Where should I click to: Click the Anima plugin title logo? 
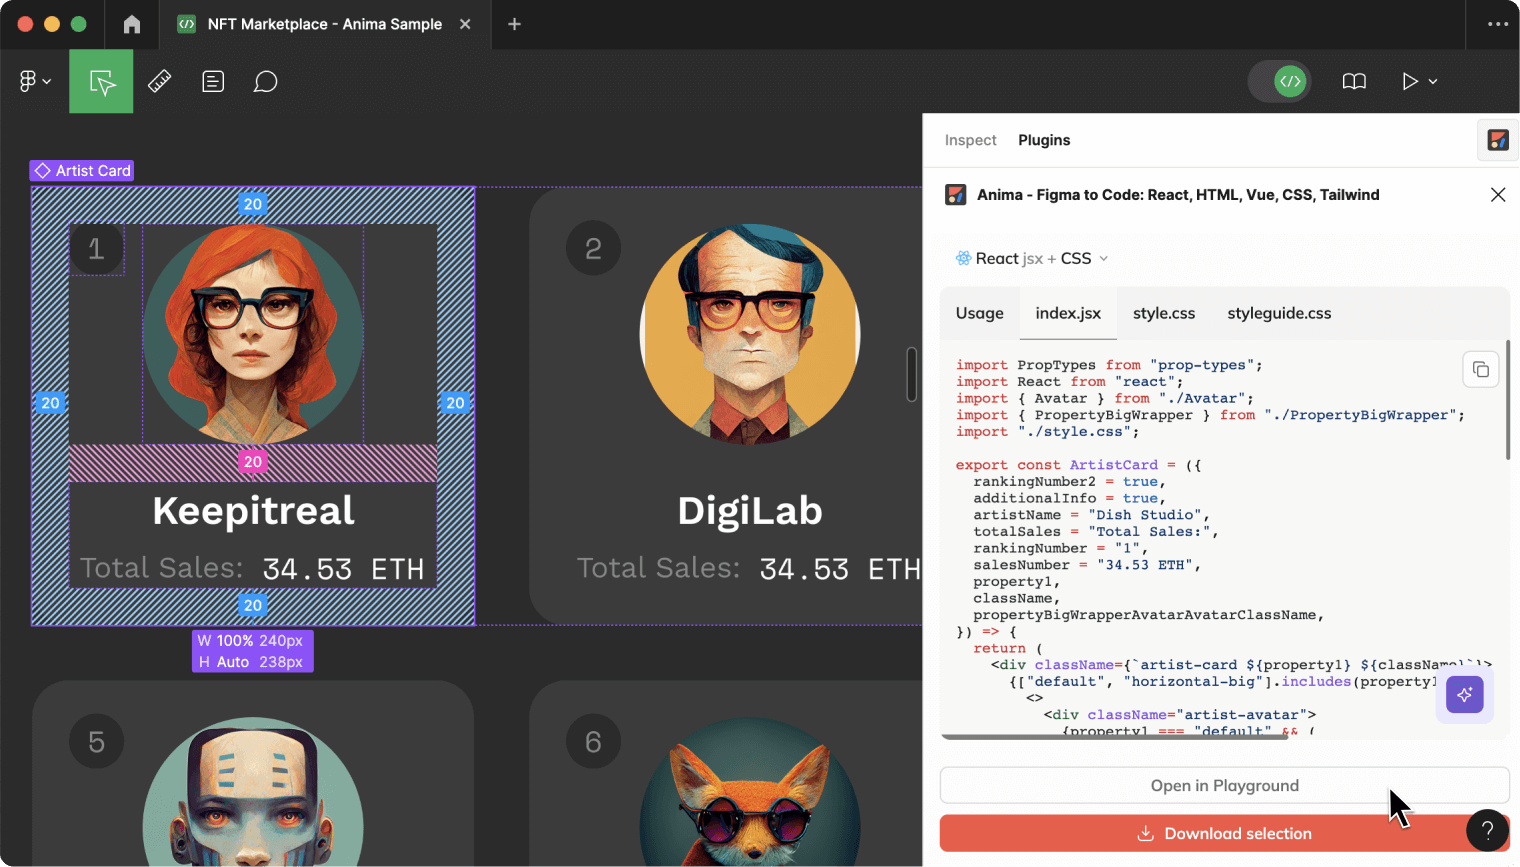[955, 195]
